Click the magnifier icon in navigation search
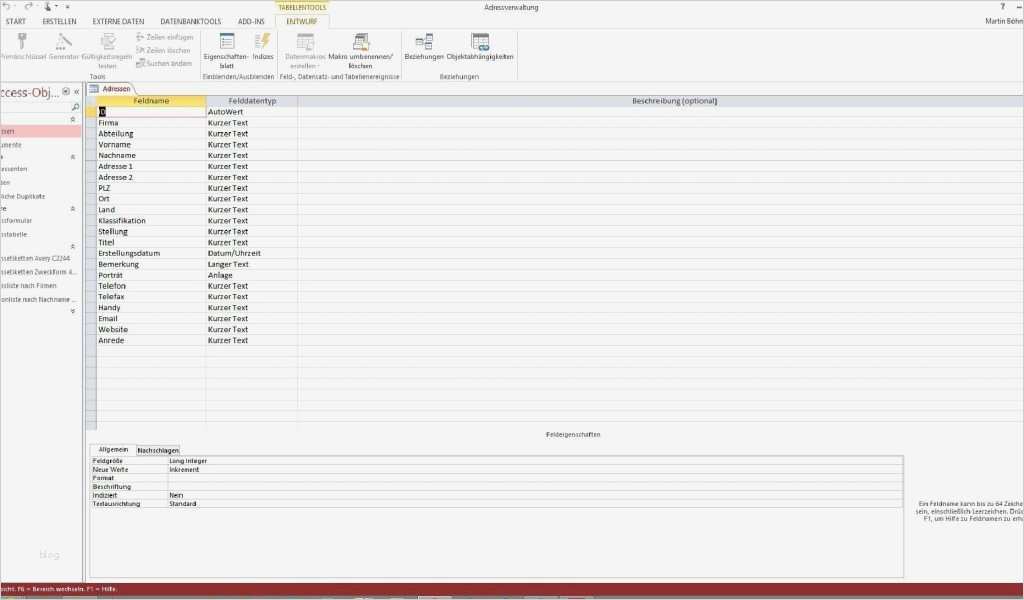This screenshot has height=600, width=1024. coord(75,107)
